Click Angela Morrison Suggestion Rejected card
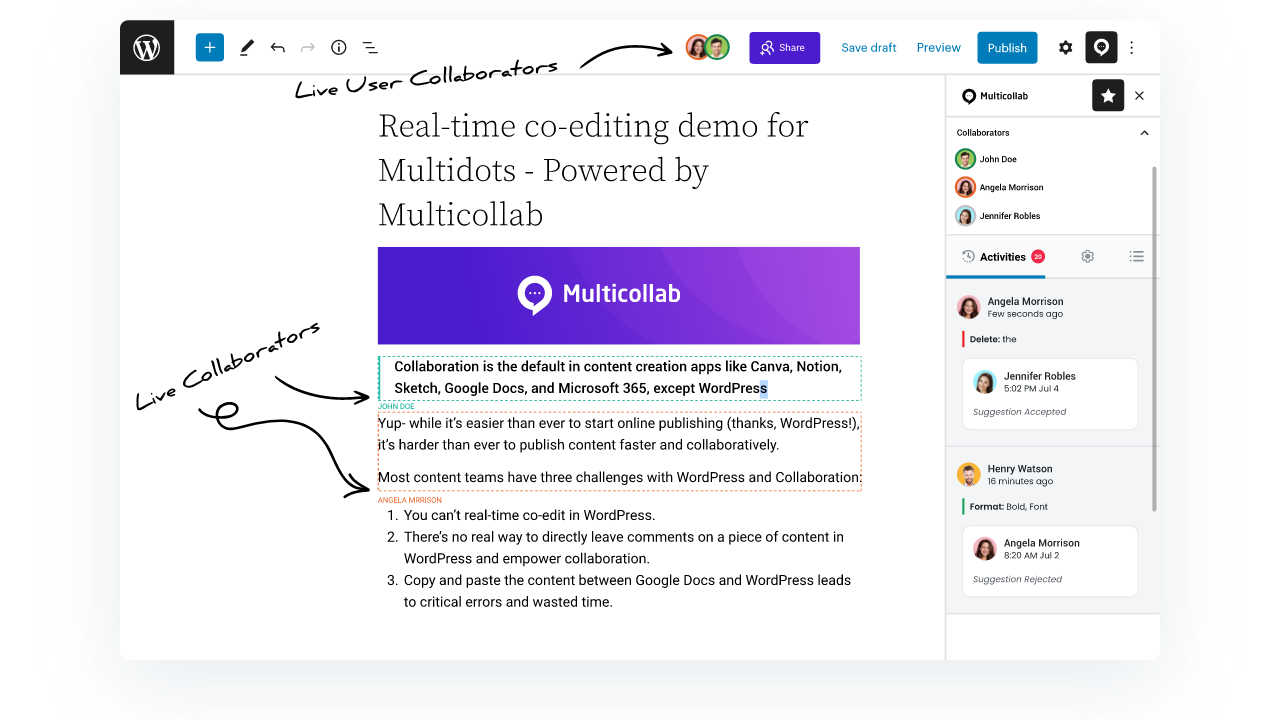 click(1050, 561)
